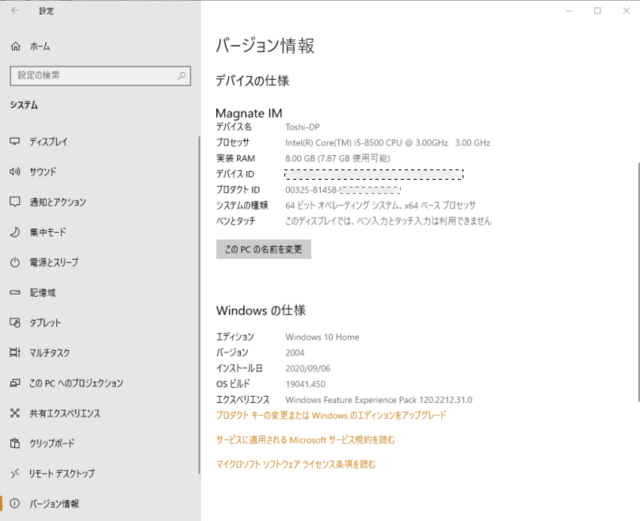The width and height of the screenshot is (640, 521).
Task: Click the Home house icon
Action: (16, 46)
